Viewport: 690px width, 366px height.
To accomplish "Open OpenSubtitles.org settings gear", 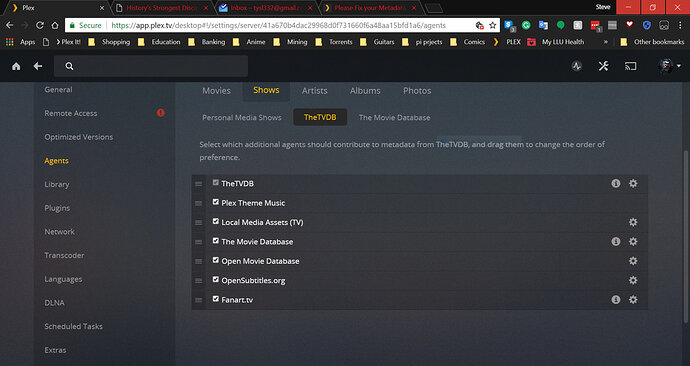I will pyautogui.click(x=633, y=280).
